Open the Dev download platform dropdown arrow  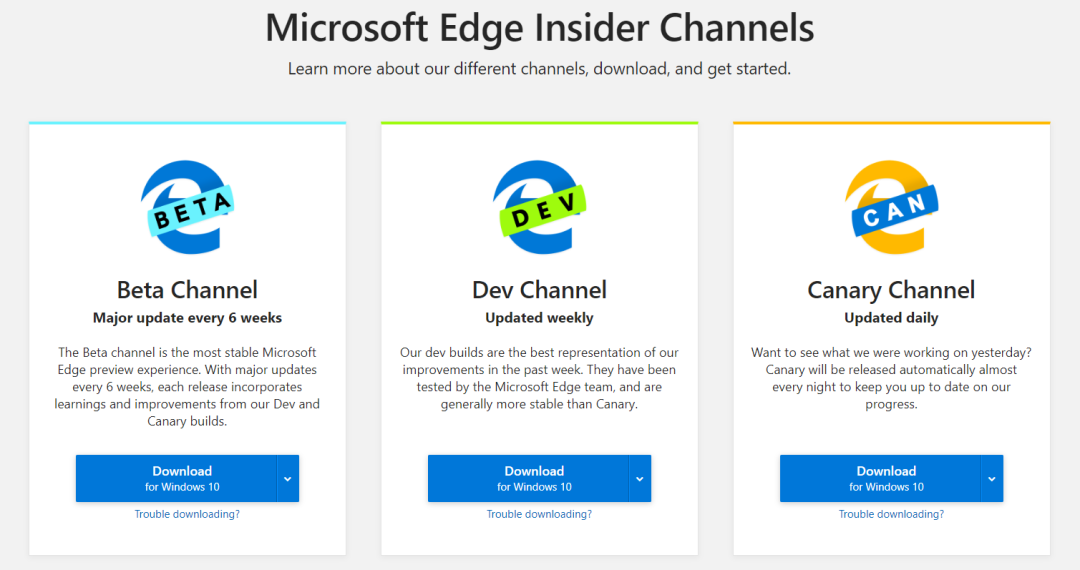[x=640, y=479]
